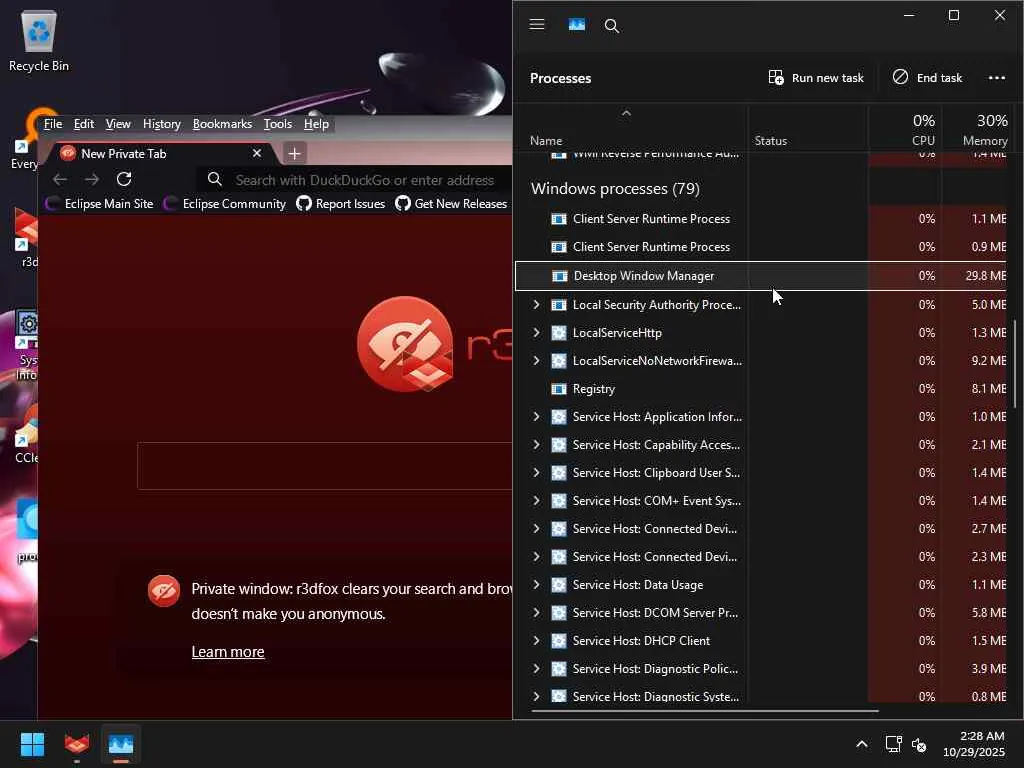Click the Task Manager search icon
This screenshot has height=768, width=1024.
611,25
